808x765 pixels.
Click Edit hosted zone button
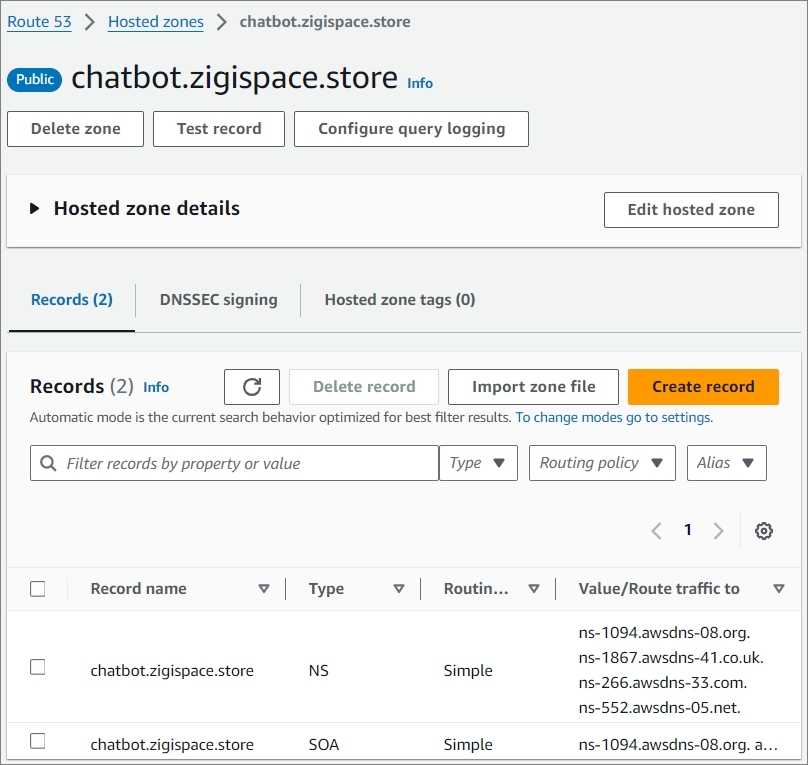691,210
